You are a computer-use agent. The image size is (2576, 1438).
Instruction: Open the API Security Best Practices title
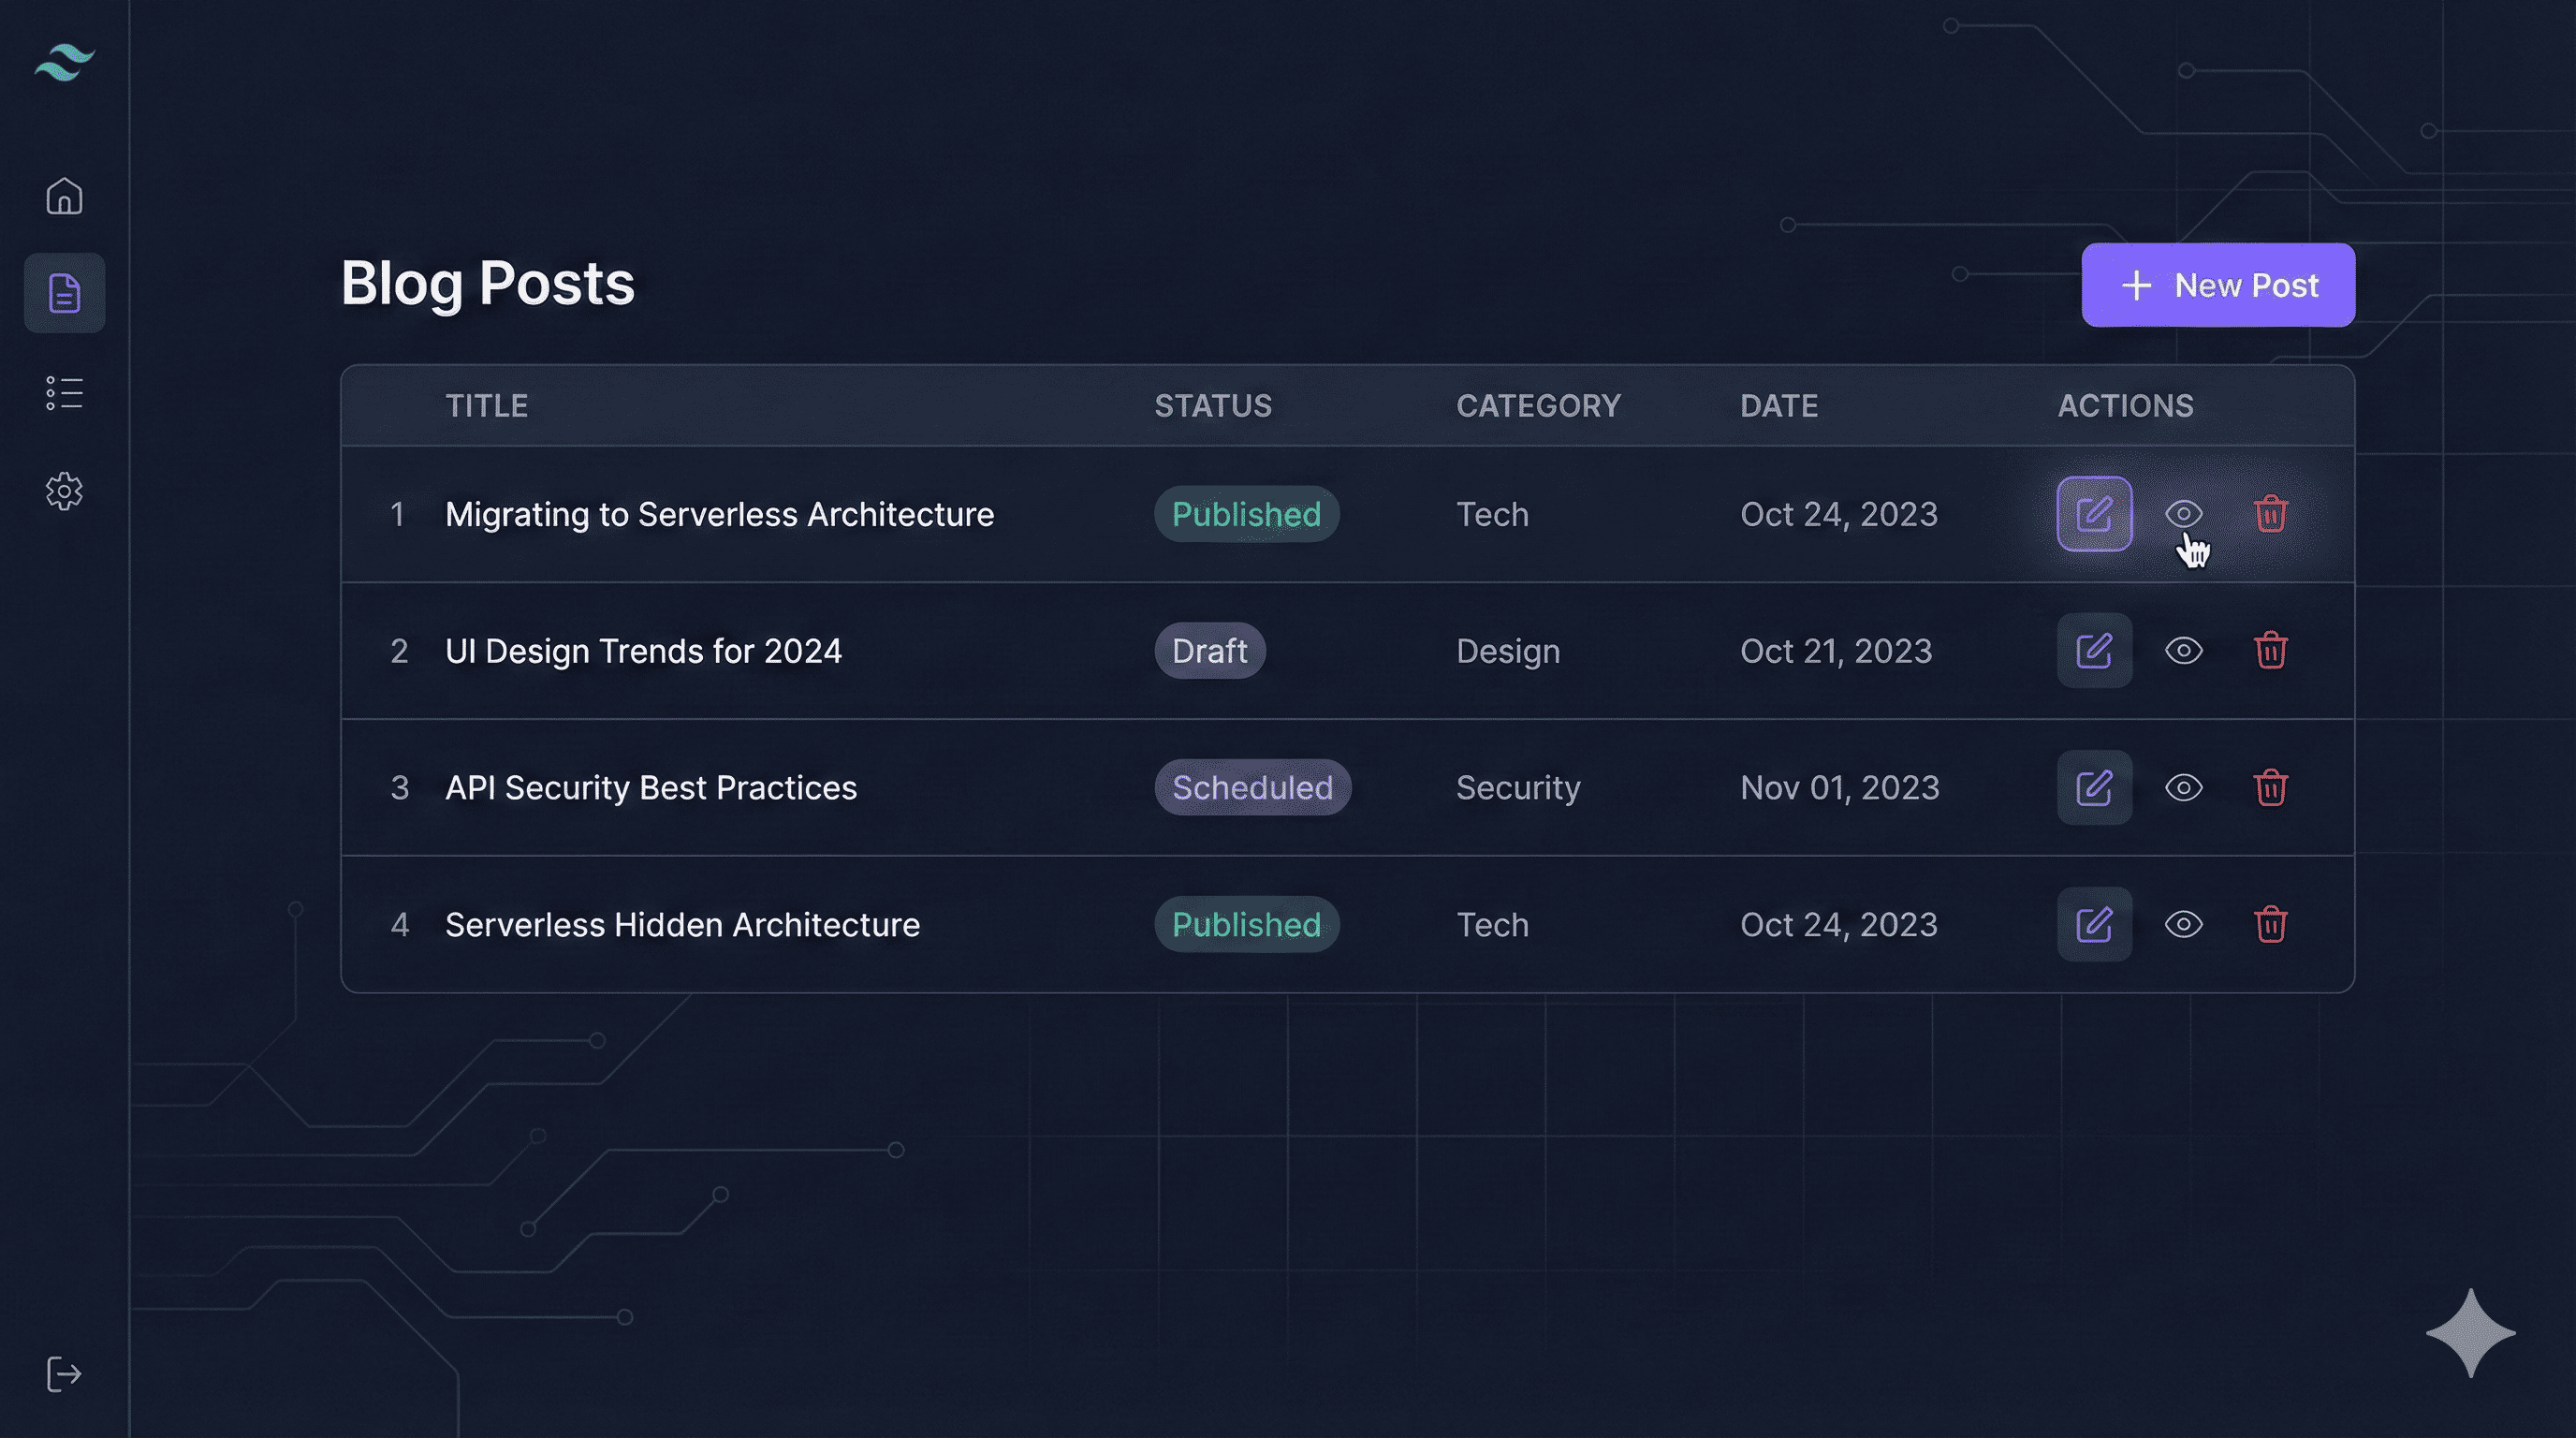(x=650, y=788)
